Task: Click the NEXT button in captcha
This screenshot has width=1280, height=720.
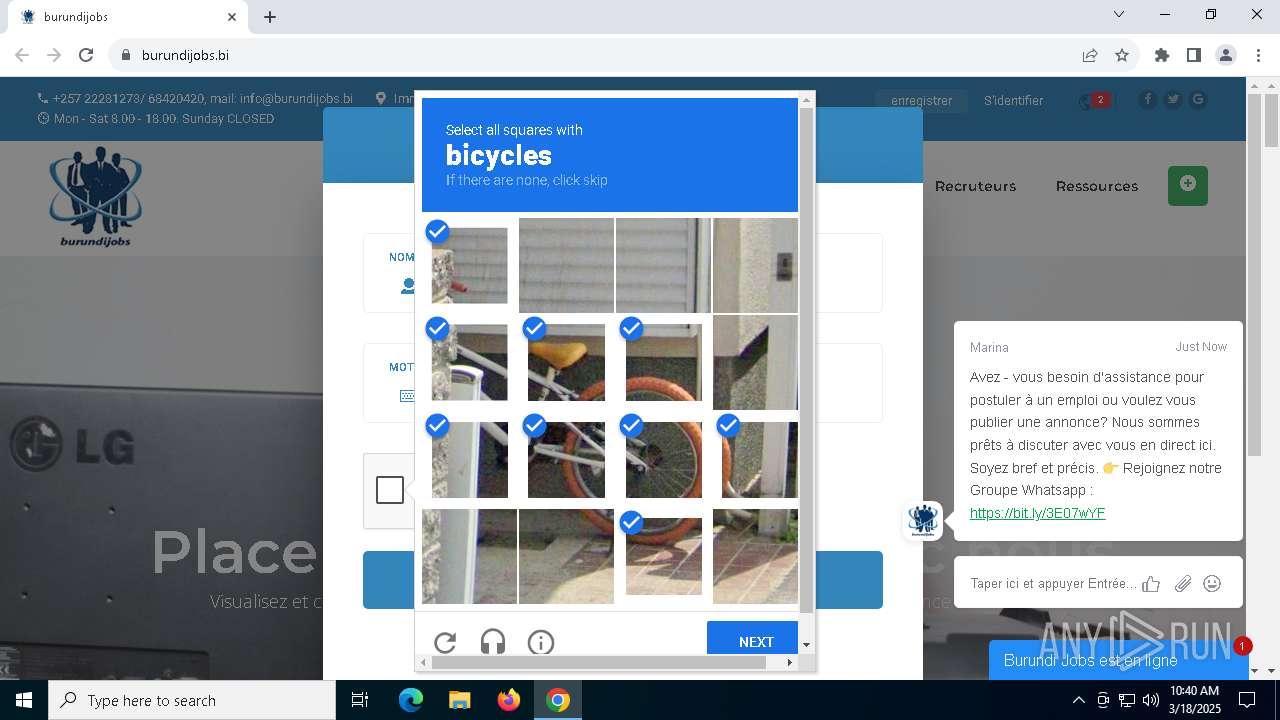Action: pyautogui.click(x=752, y=638)
